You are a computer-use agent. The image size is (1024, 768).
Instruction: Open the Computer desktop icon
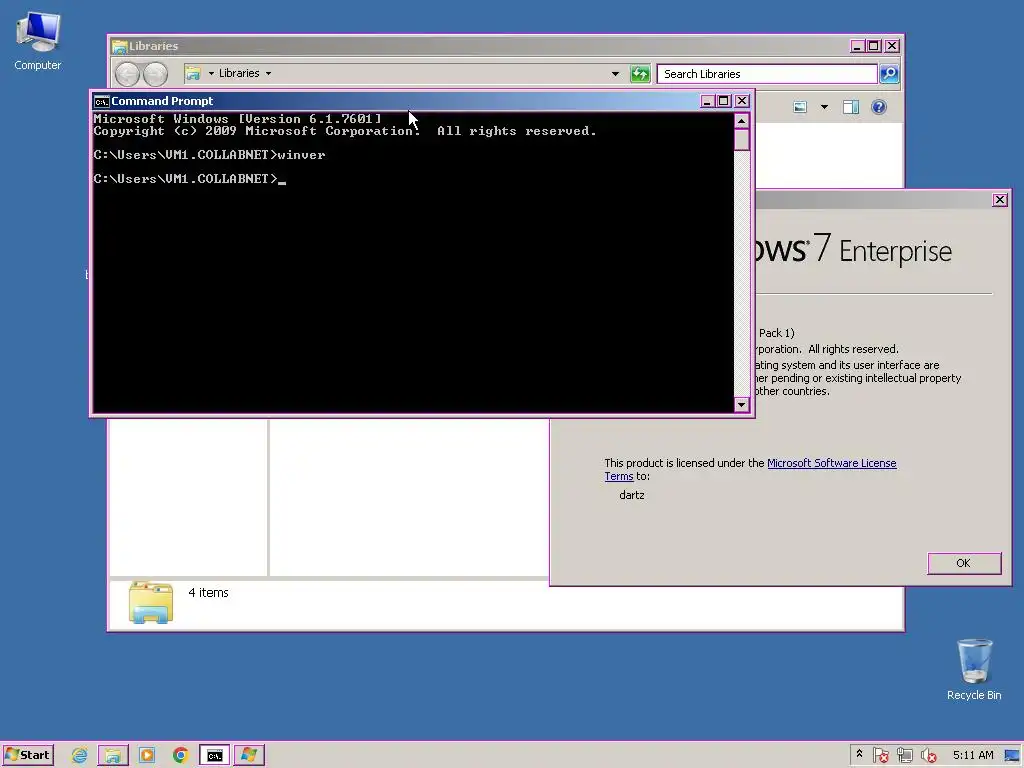(x=38, y=42)
